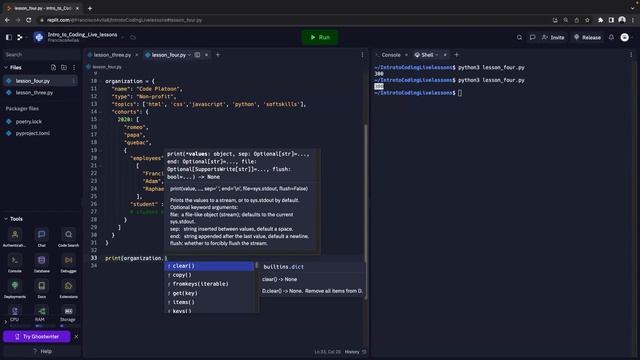Reload the browser page
Image resolution: width=640 pixels, height=360 pixels.
tap(29, 20)
